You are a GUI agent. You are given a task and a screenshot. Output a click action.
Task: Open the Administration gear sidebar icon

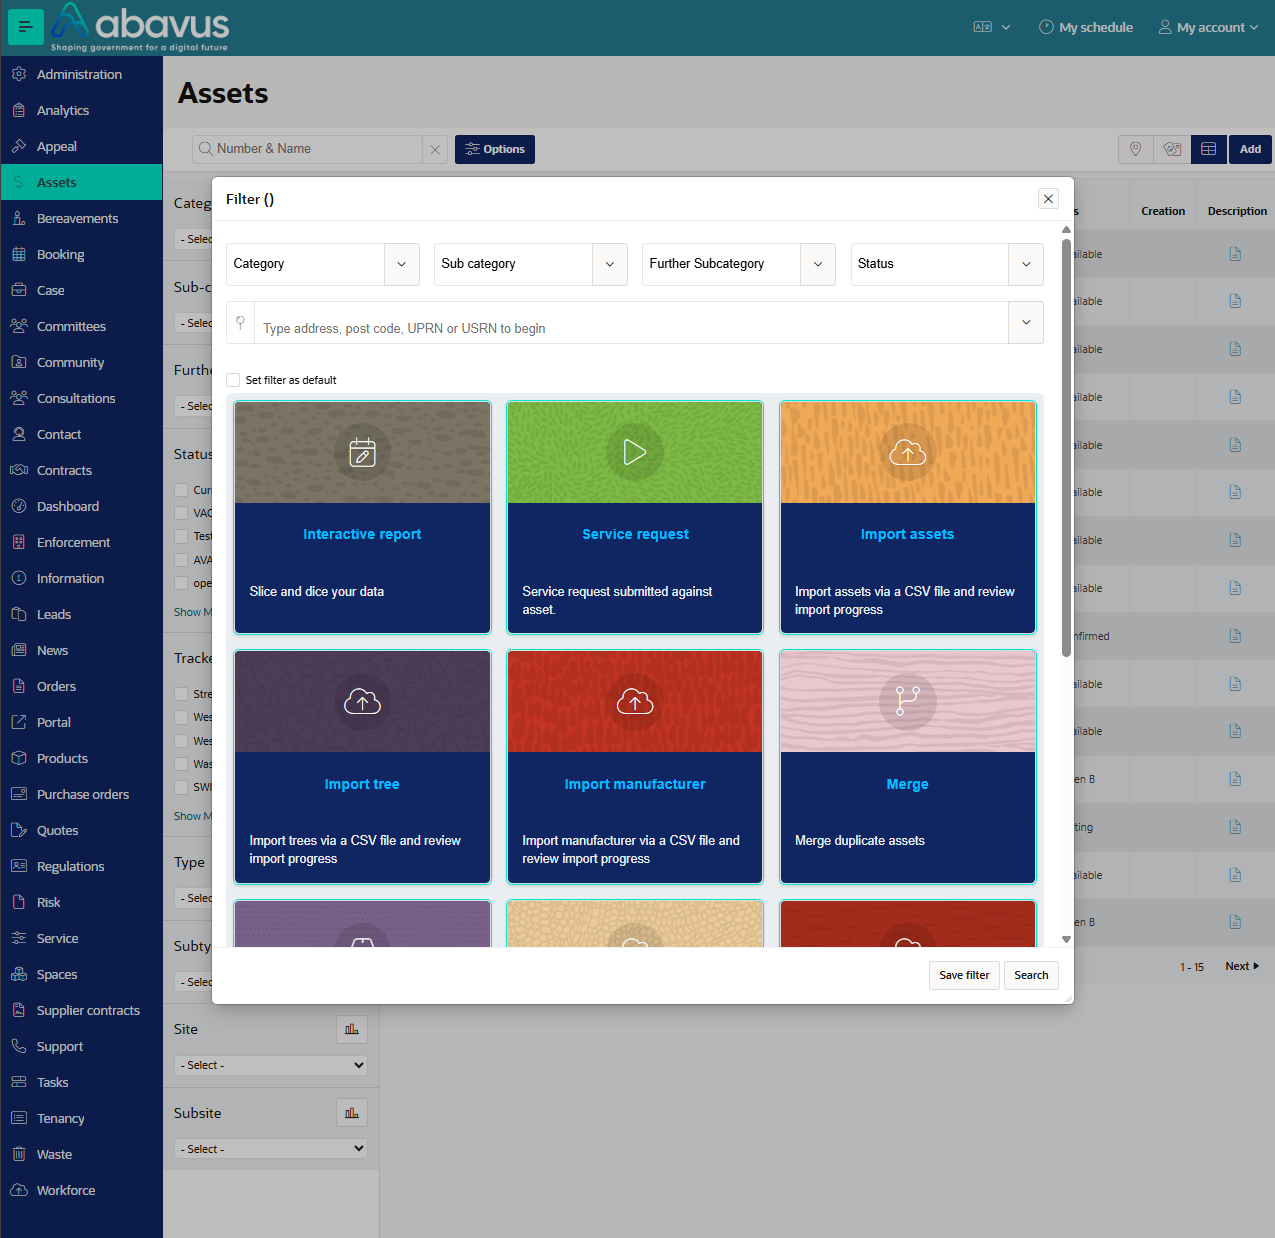click(19, 74)
